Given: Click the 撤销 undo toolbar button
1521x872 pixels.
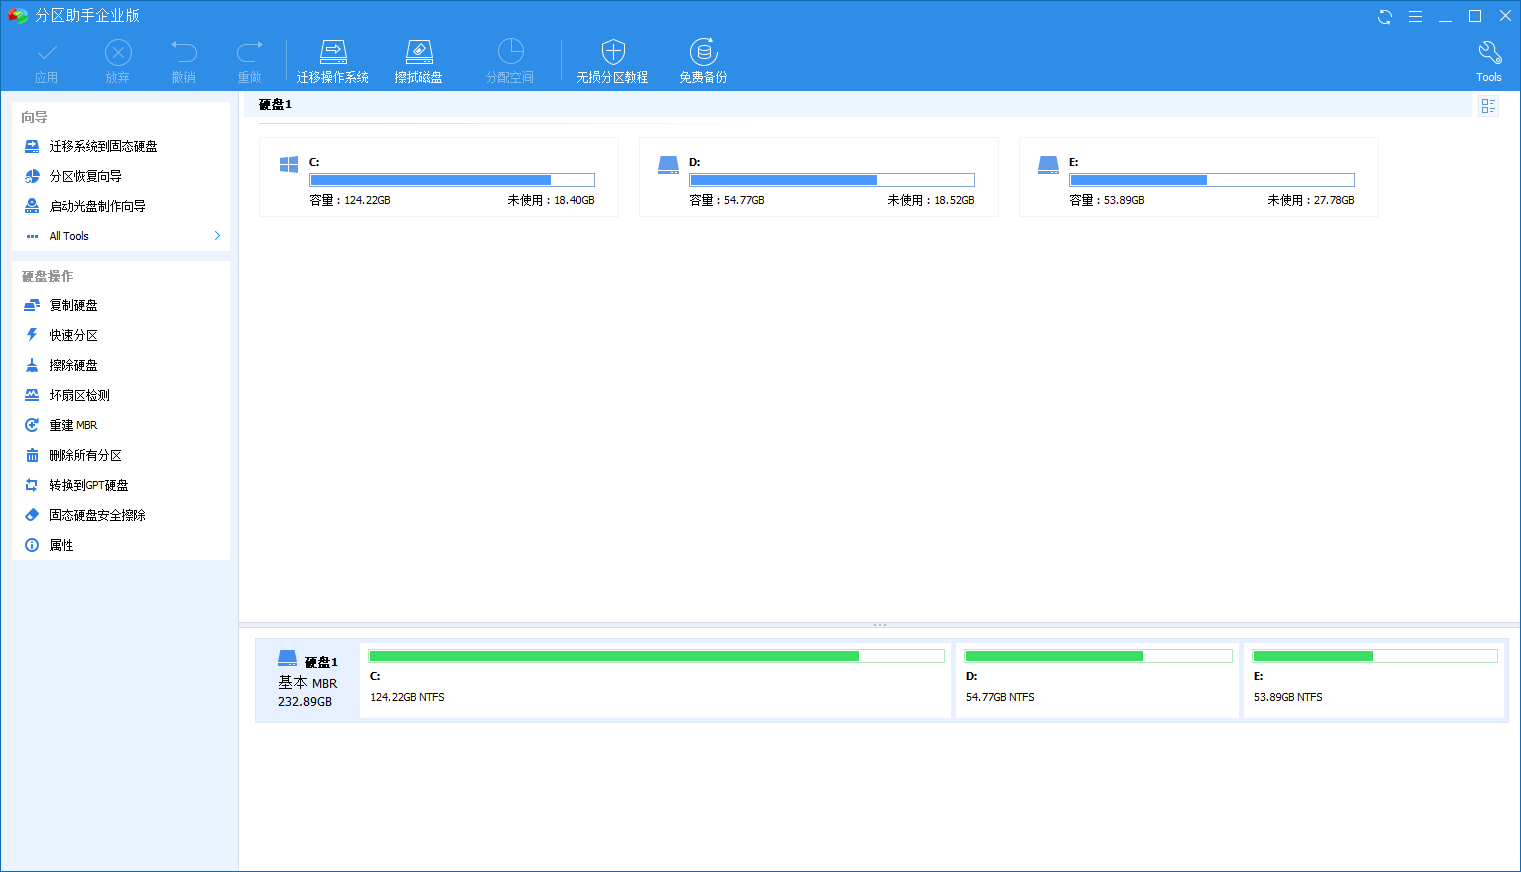Looking at the screenshot, I should click(x=183, y=61).
